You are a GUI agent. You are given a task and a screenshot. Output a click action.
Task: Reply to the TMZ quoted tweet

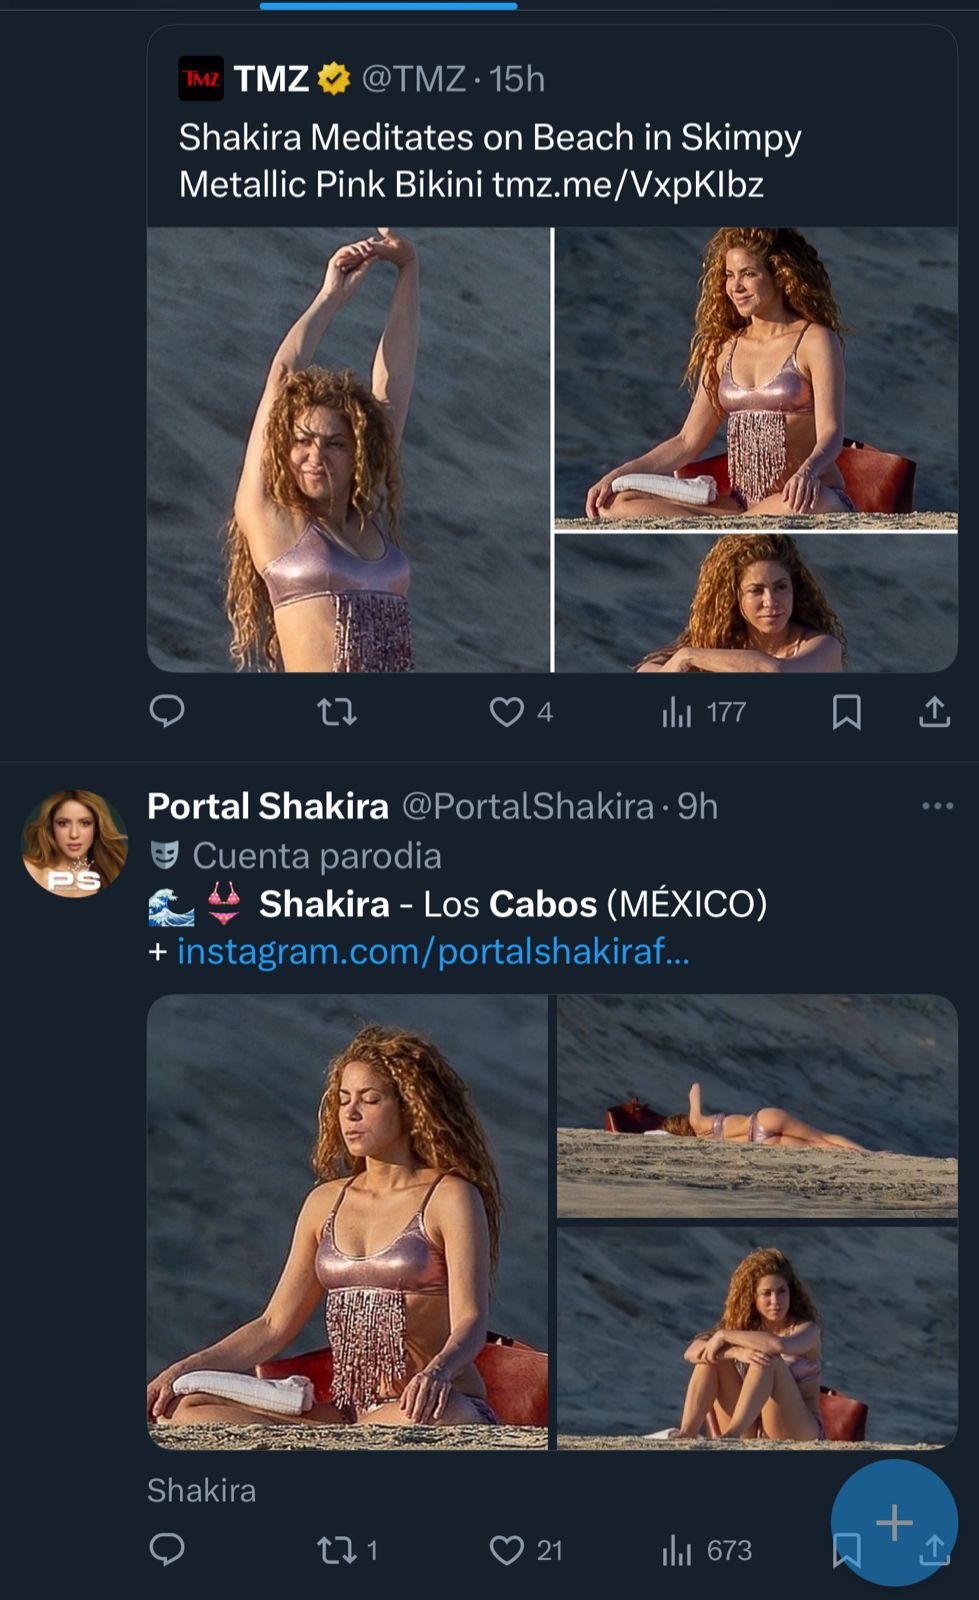point(167,711)
